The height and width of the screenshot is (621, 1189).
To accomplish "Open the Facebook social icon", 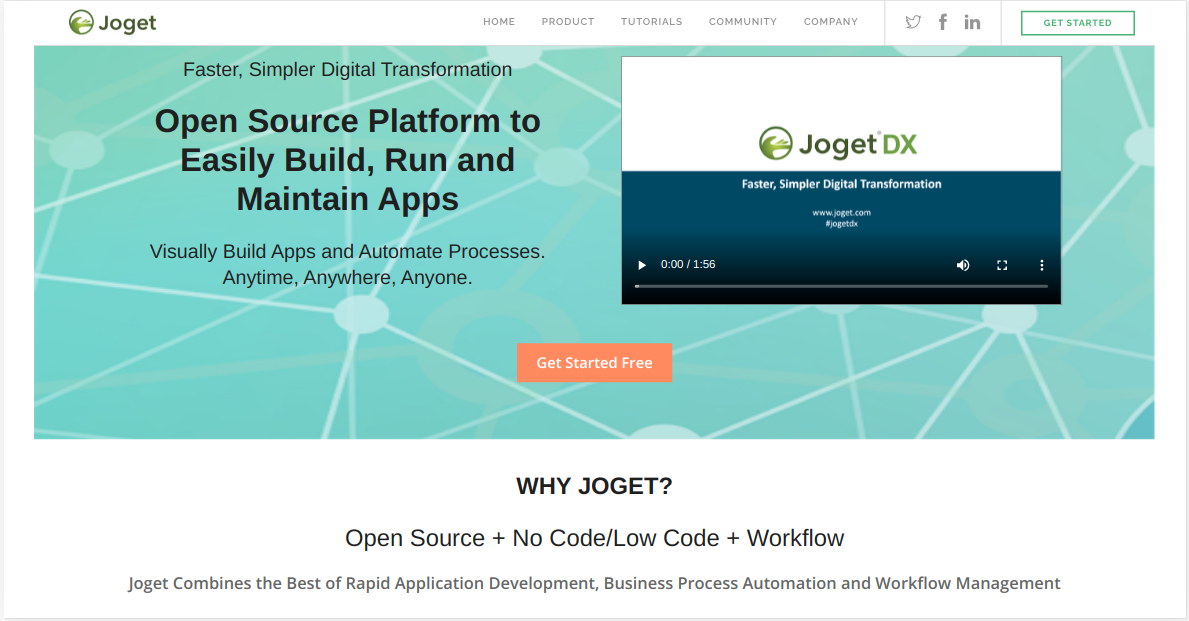I will 943,22.
